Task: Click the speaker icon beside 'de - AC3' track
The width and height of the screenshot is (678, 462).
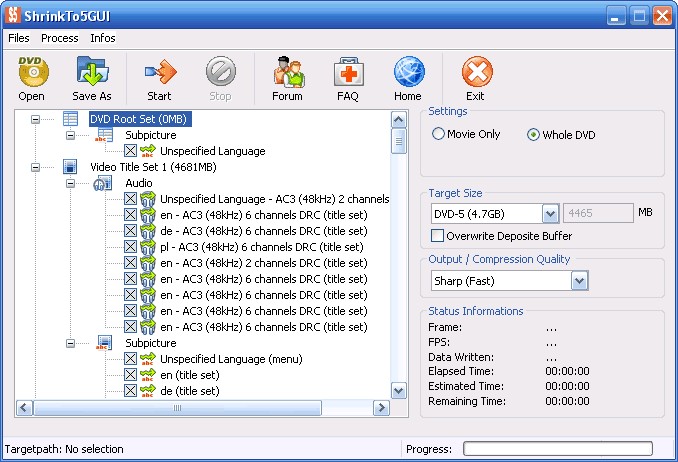Action: [x=147, y=231]
